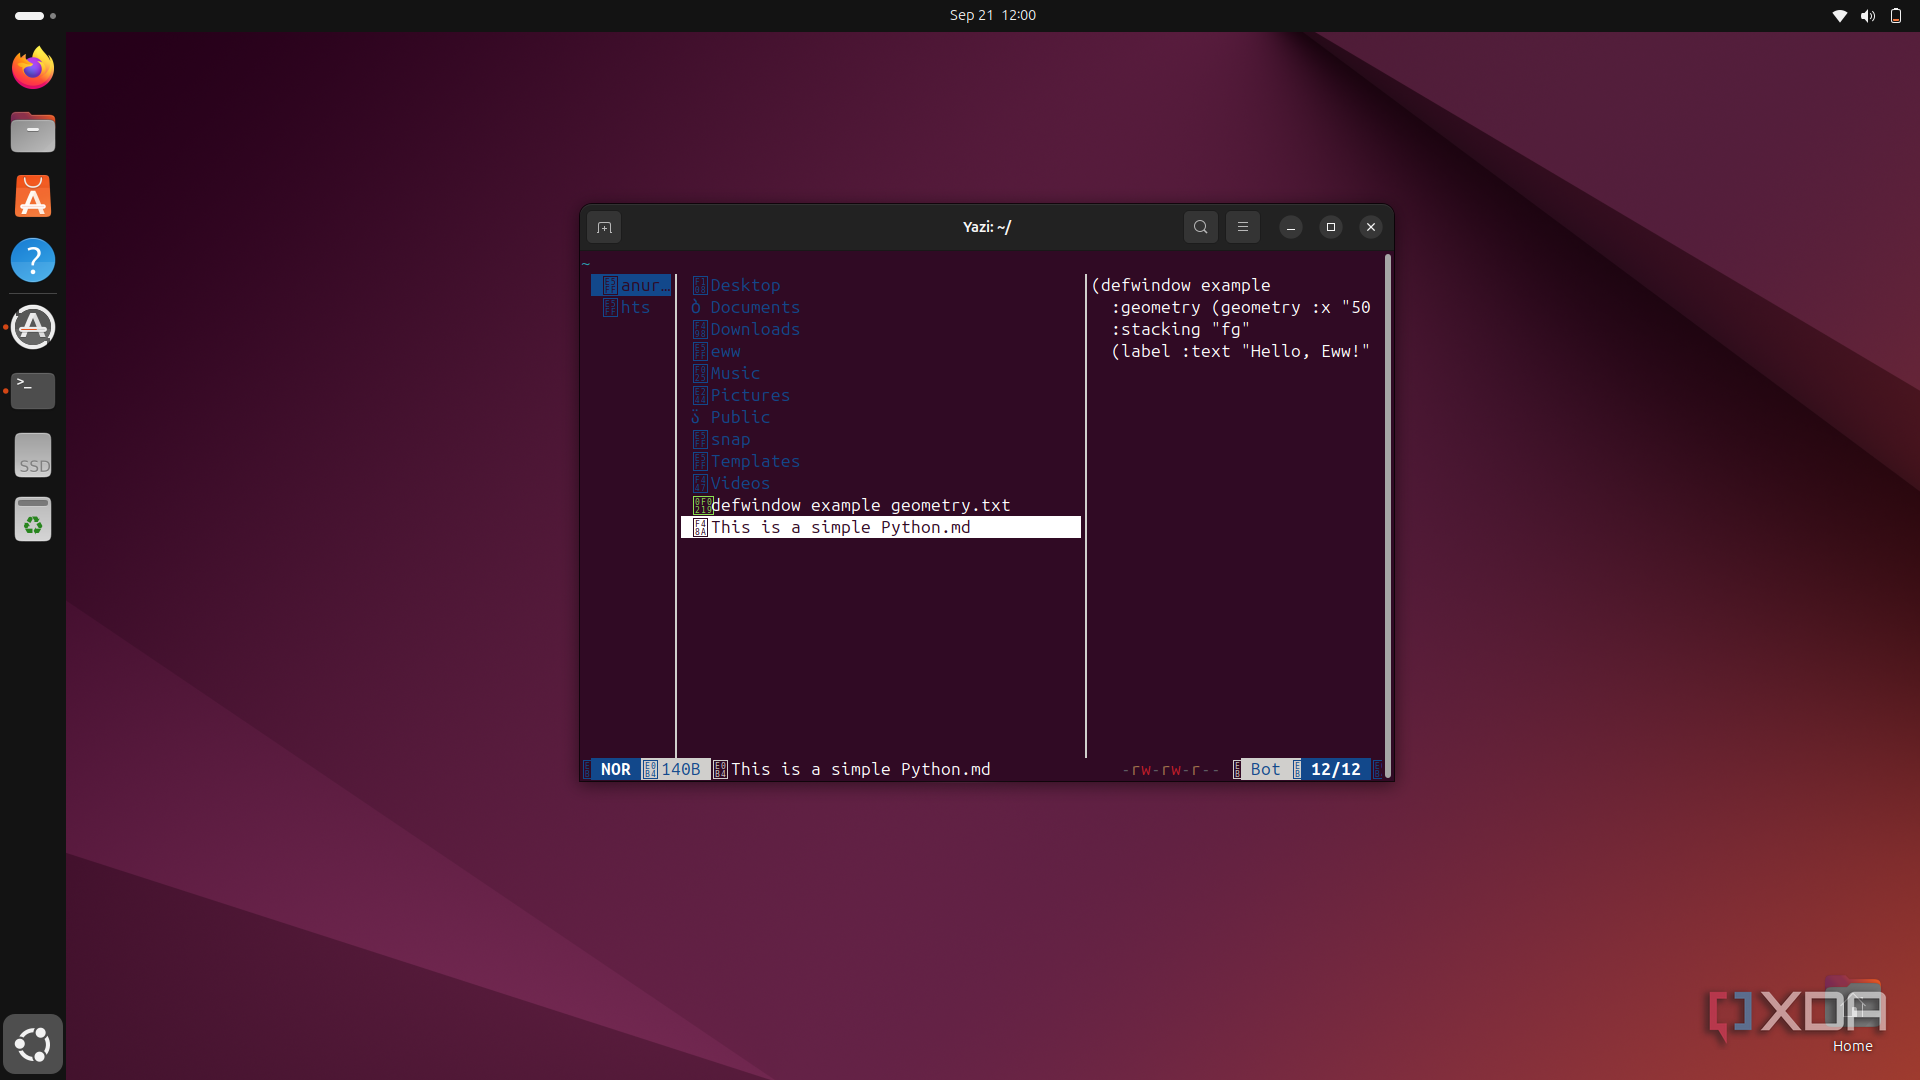Viewport: 1920px width, 1080px height.
Task: Show Applications with the Ubuntu logo button
Action: [x=33, y=1044]
